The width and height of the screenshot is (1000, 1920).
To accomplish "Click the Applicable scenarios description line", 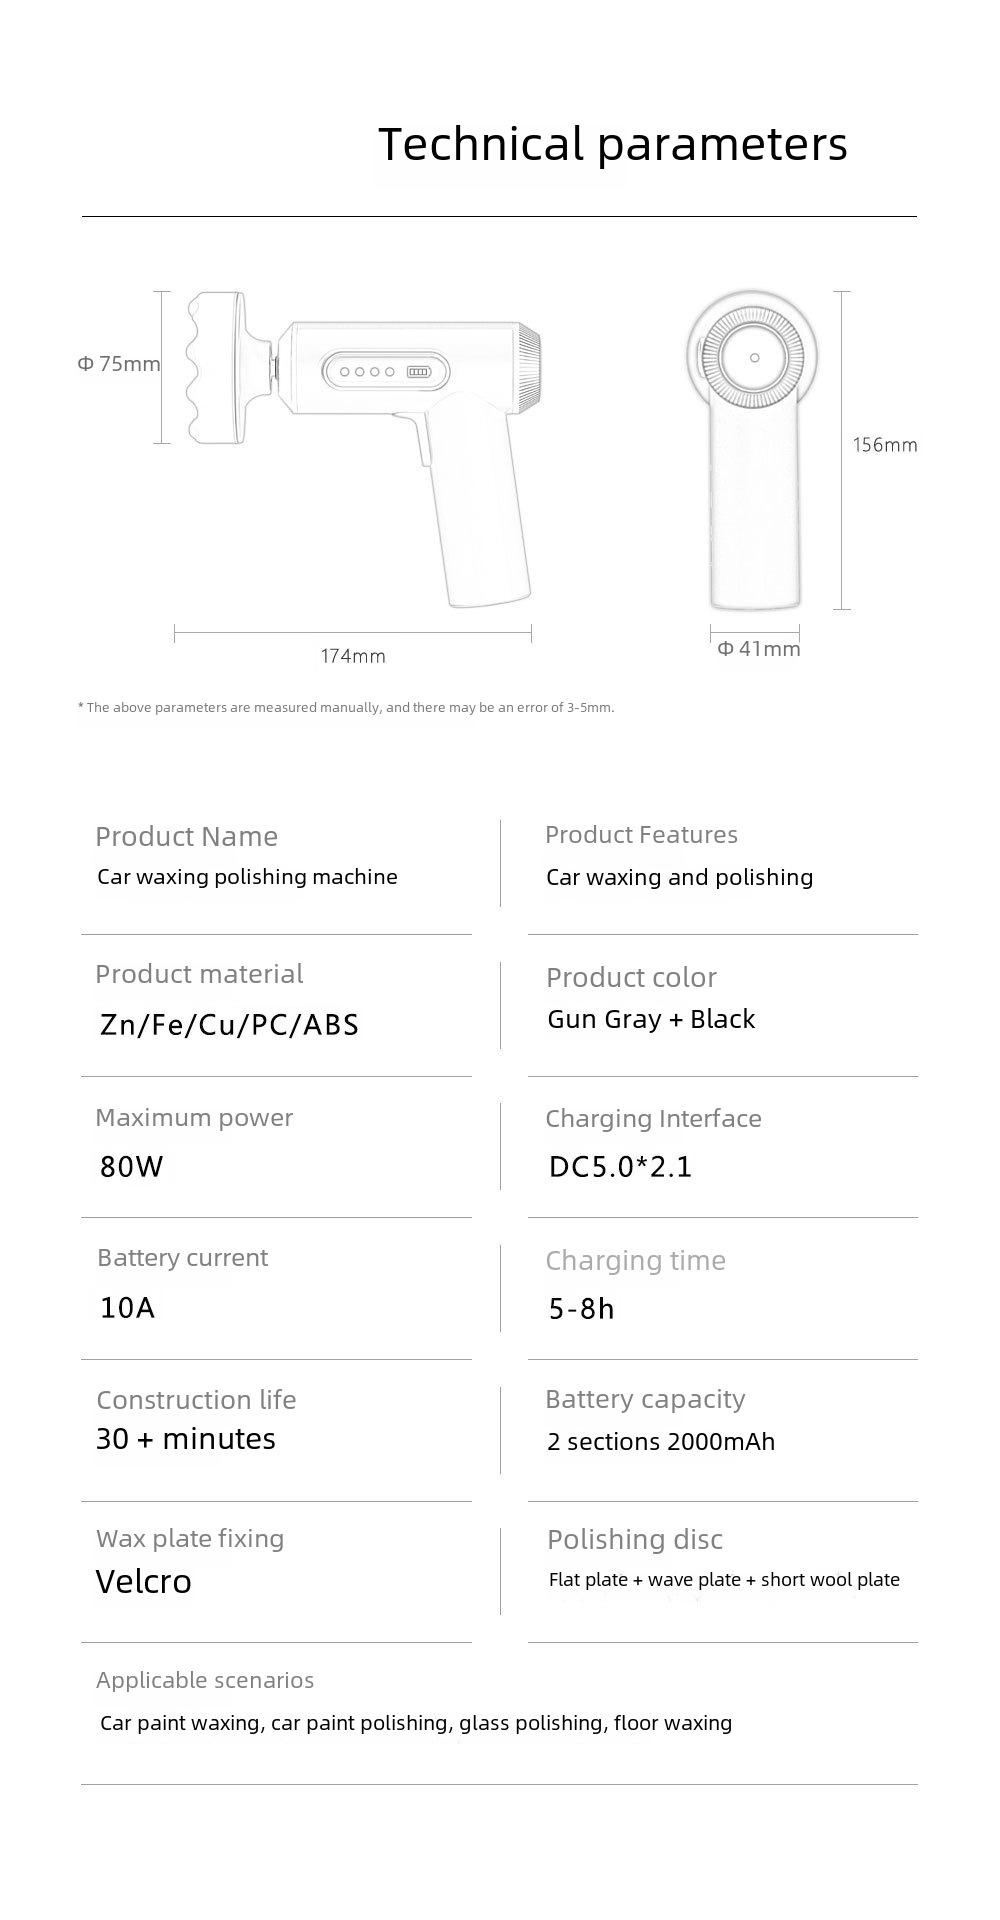I will (x=416, y=1723).
